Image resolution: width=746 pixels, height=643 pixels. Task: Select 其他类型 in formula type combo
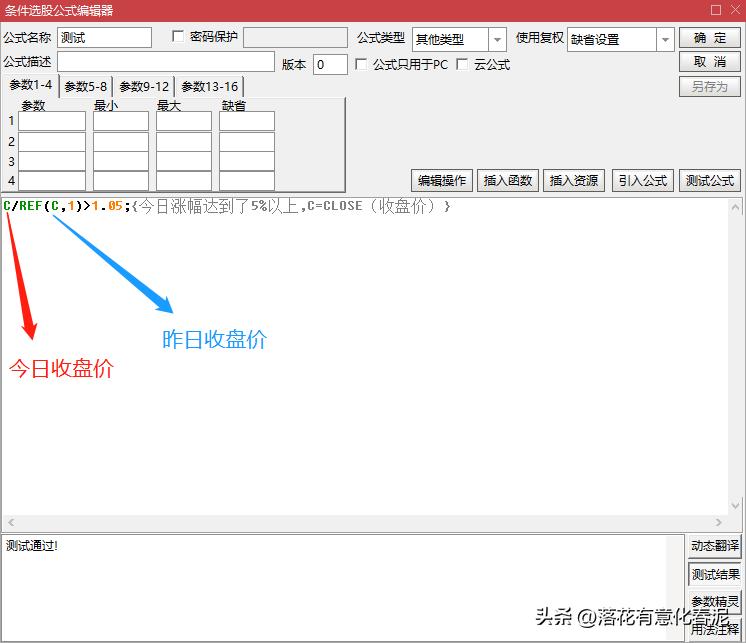450,39
